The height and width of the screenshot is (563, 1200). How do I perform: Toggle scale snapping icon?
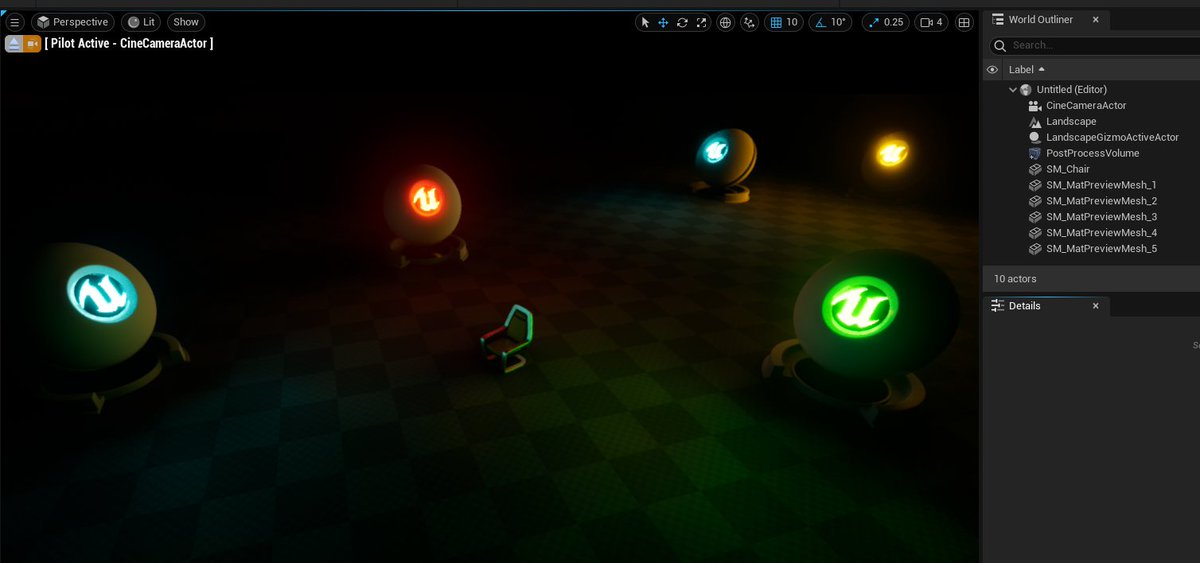(873, 22)
